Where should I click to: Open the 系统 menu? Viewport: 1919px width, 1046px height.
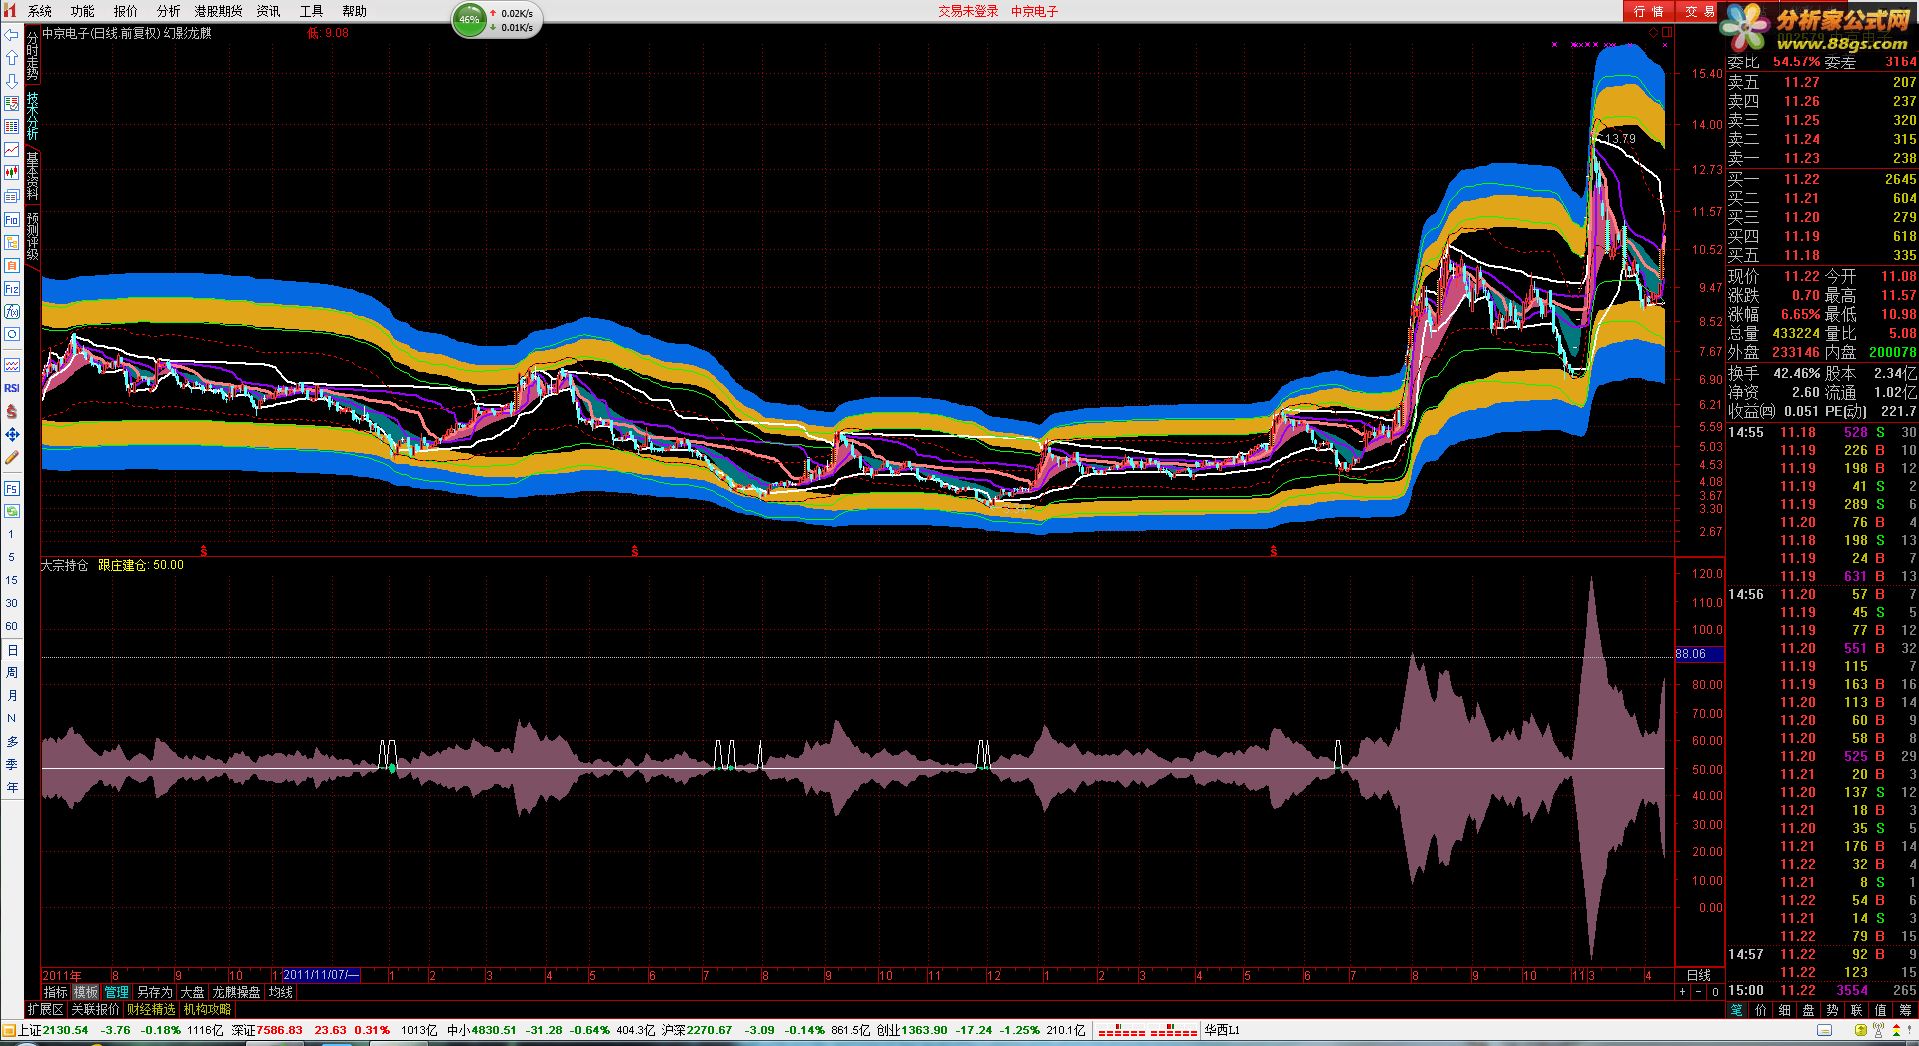40,11
